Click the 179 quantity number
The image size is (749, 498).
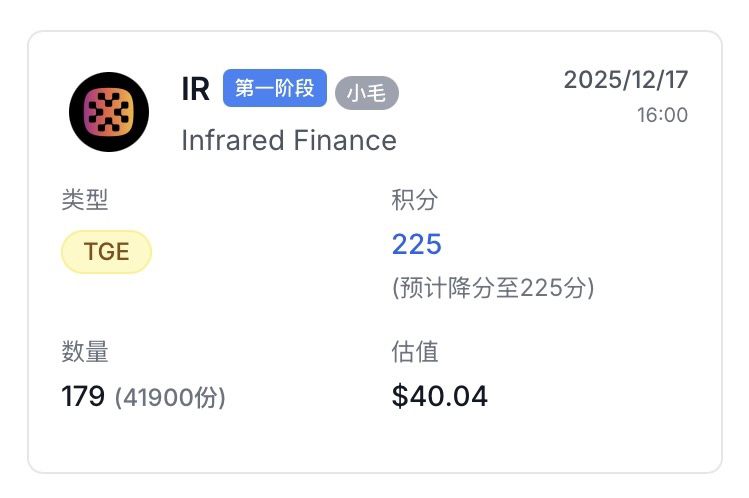pyautogui.click(x=83, y=397)
